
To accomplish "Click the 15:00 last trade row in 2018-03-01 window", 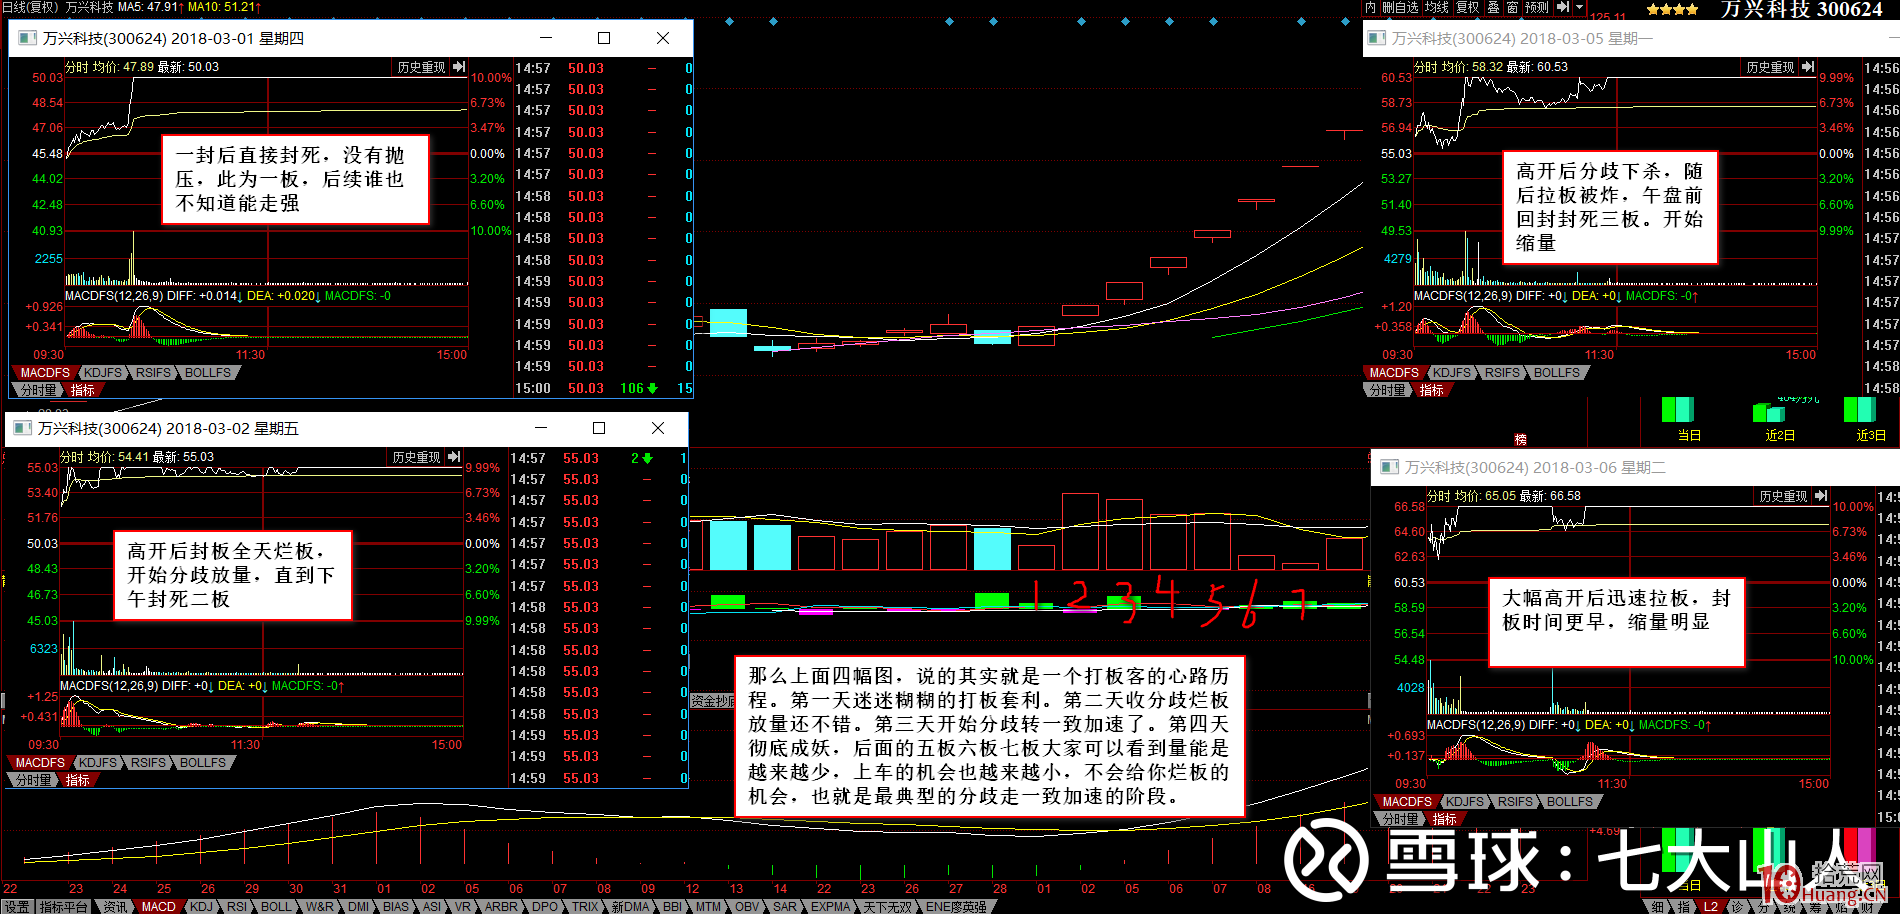I will [603, 388].
